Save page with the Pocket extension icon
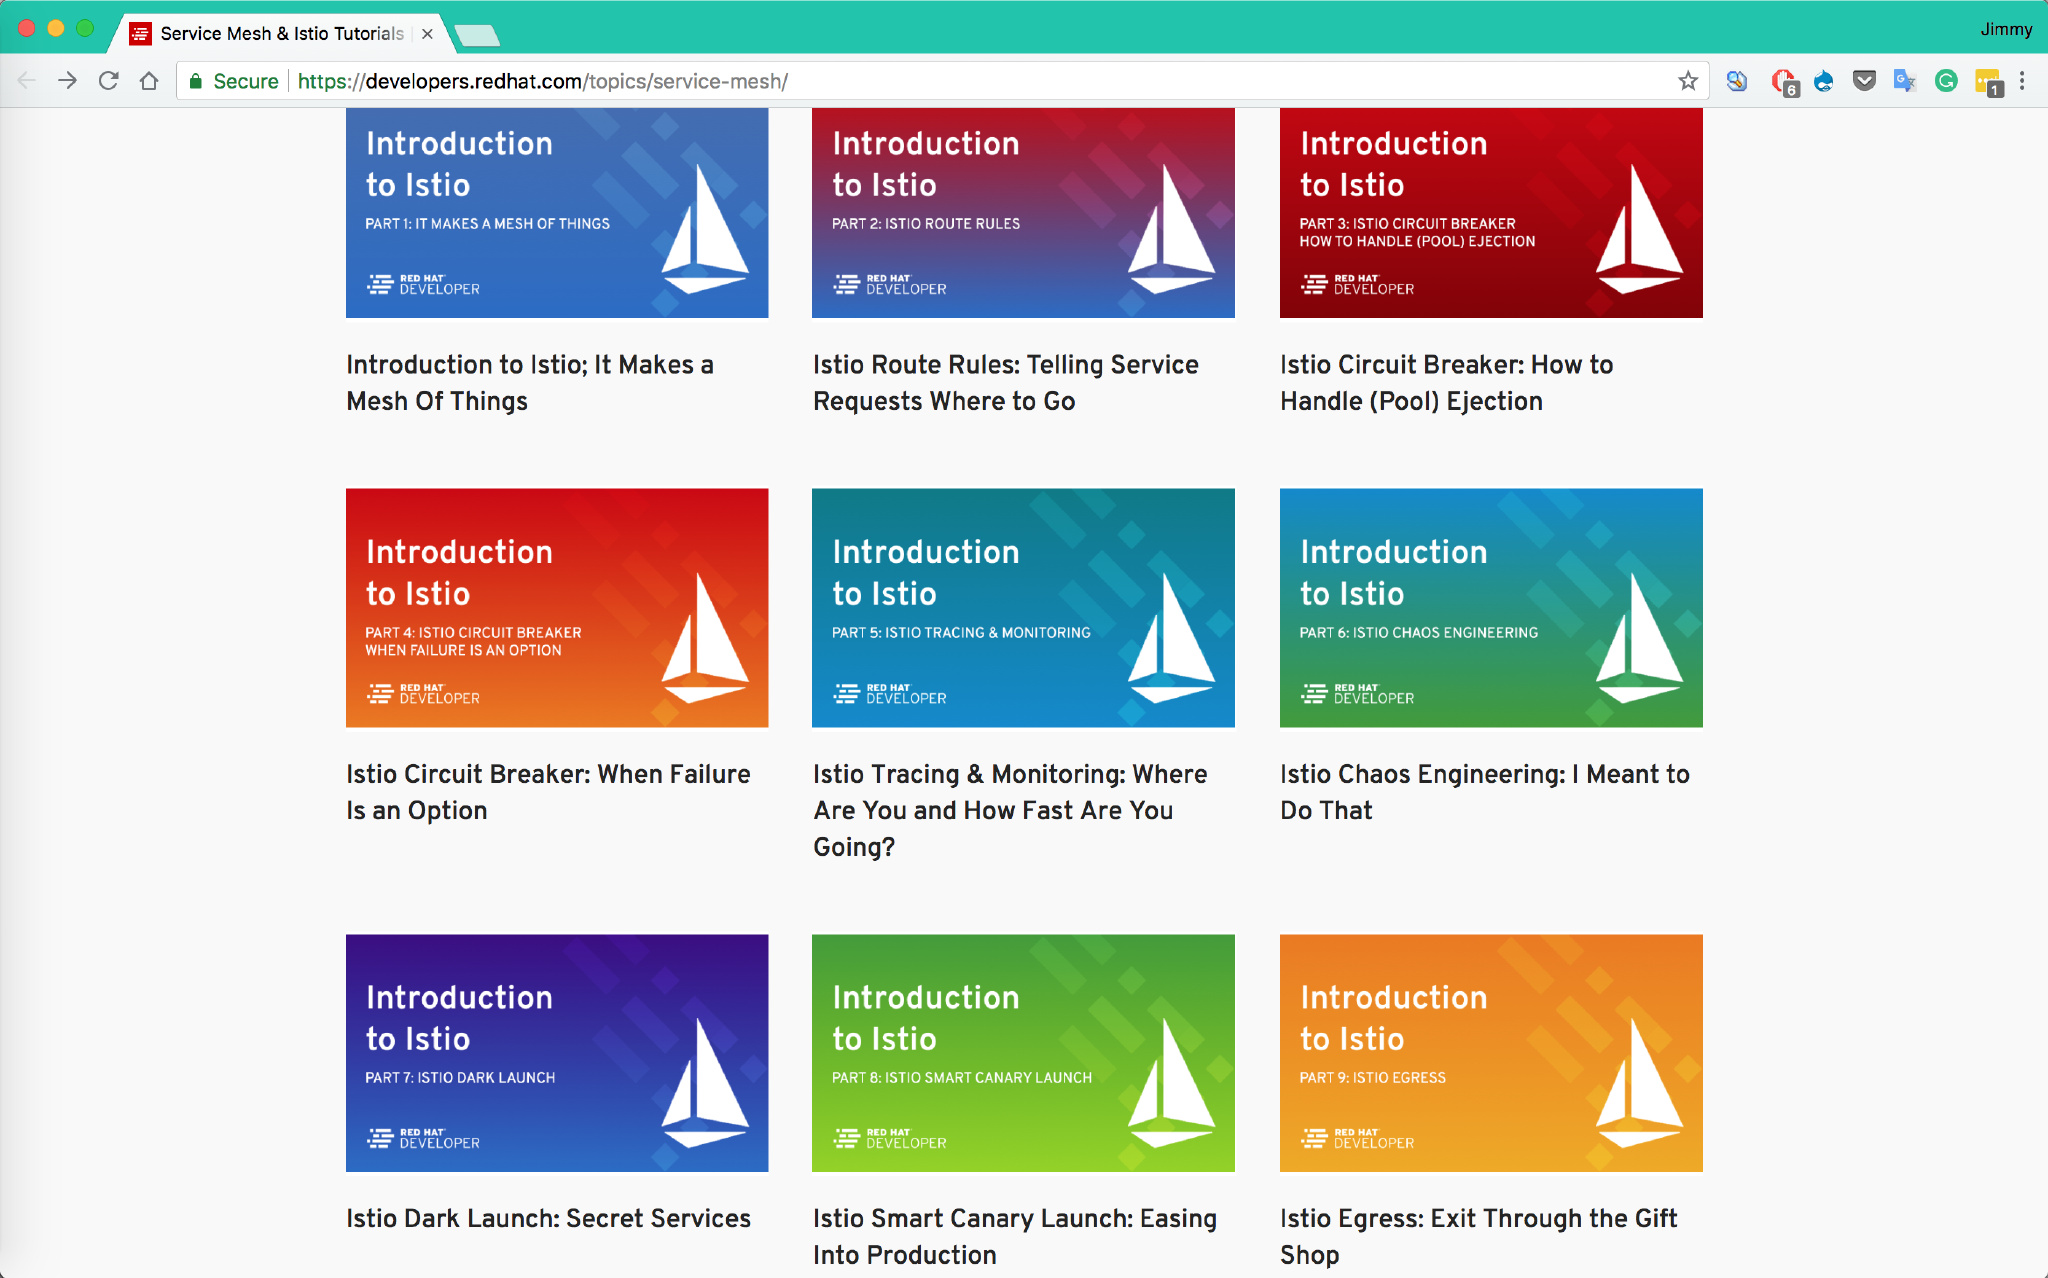 click(1864, 81)
